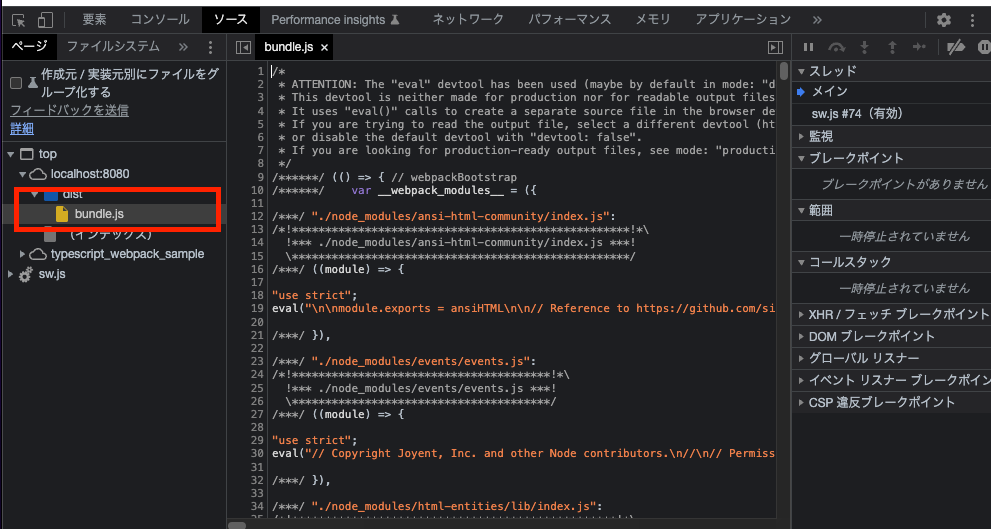Open the navigator pane three-dot menu

pyautogui.click(x=211, y=47)
